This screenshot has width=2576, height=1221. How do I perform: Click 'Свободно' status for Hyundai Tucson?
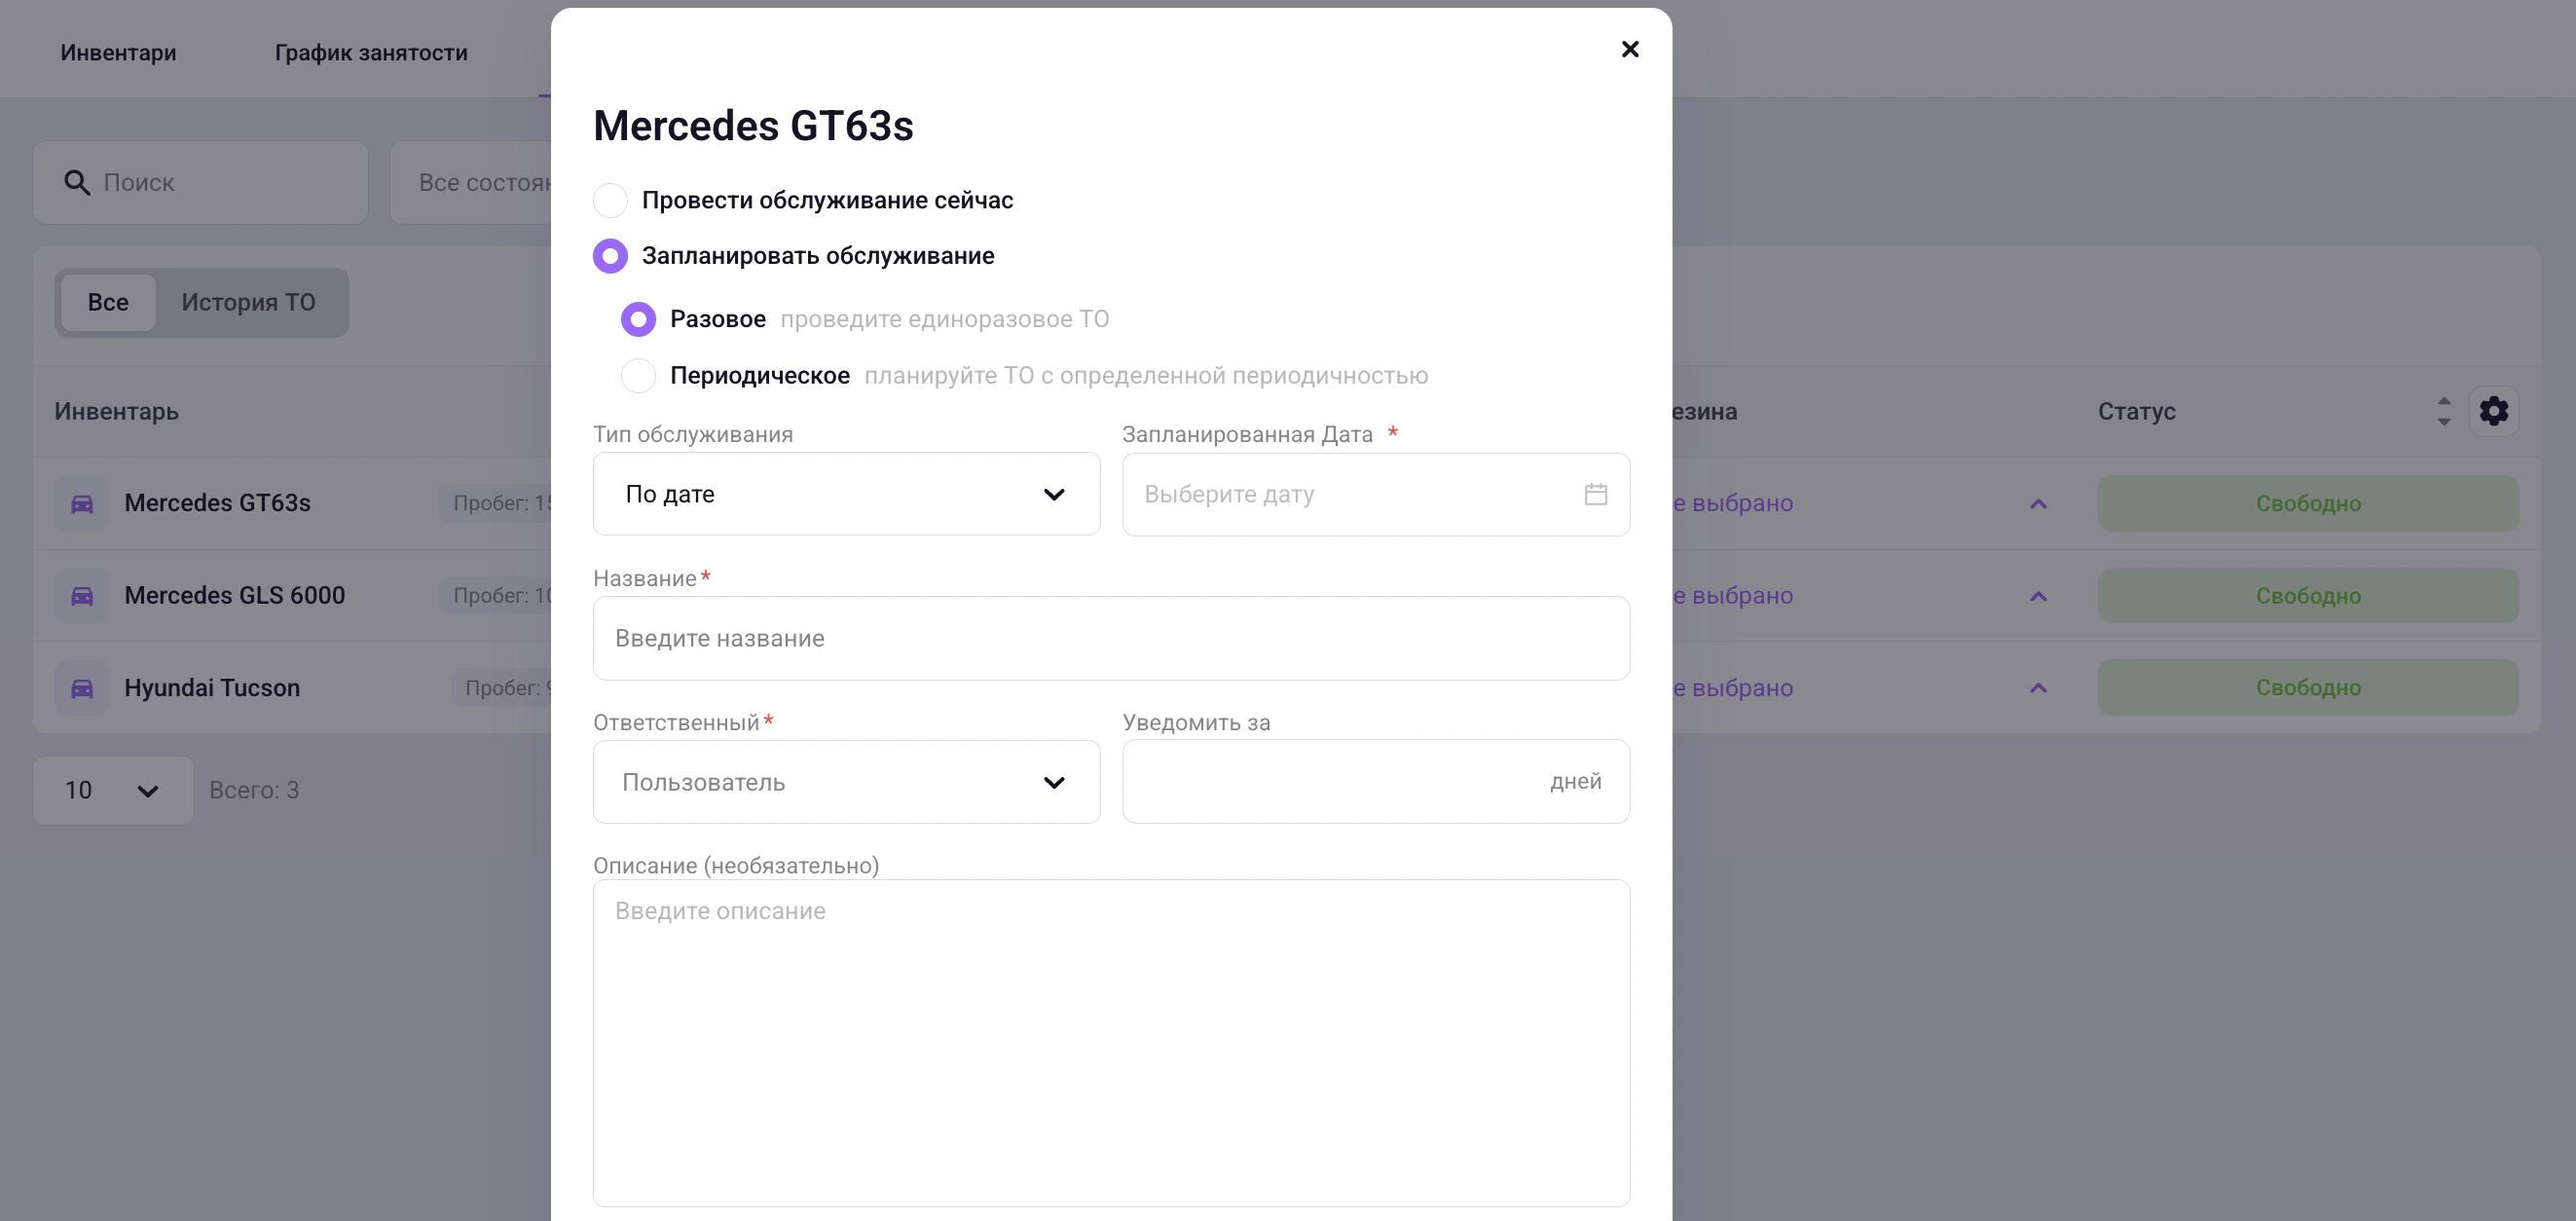point(2307,688)
